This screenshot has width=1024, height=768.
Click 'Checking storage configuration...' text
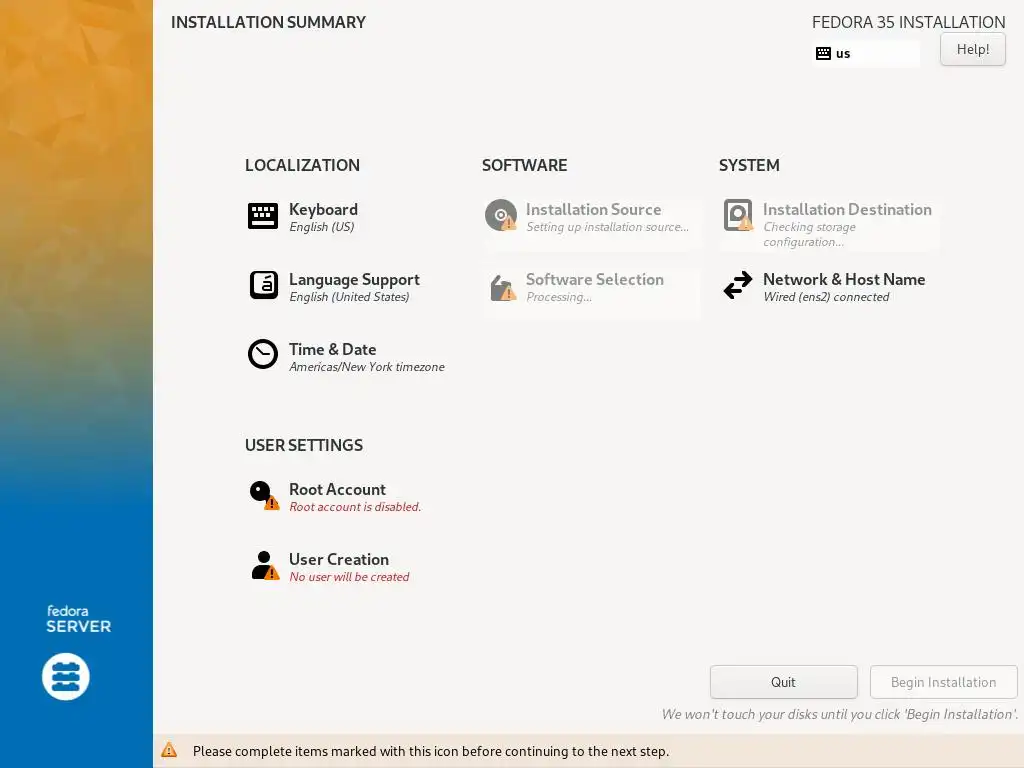(x=809, y=234)
